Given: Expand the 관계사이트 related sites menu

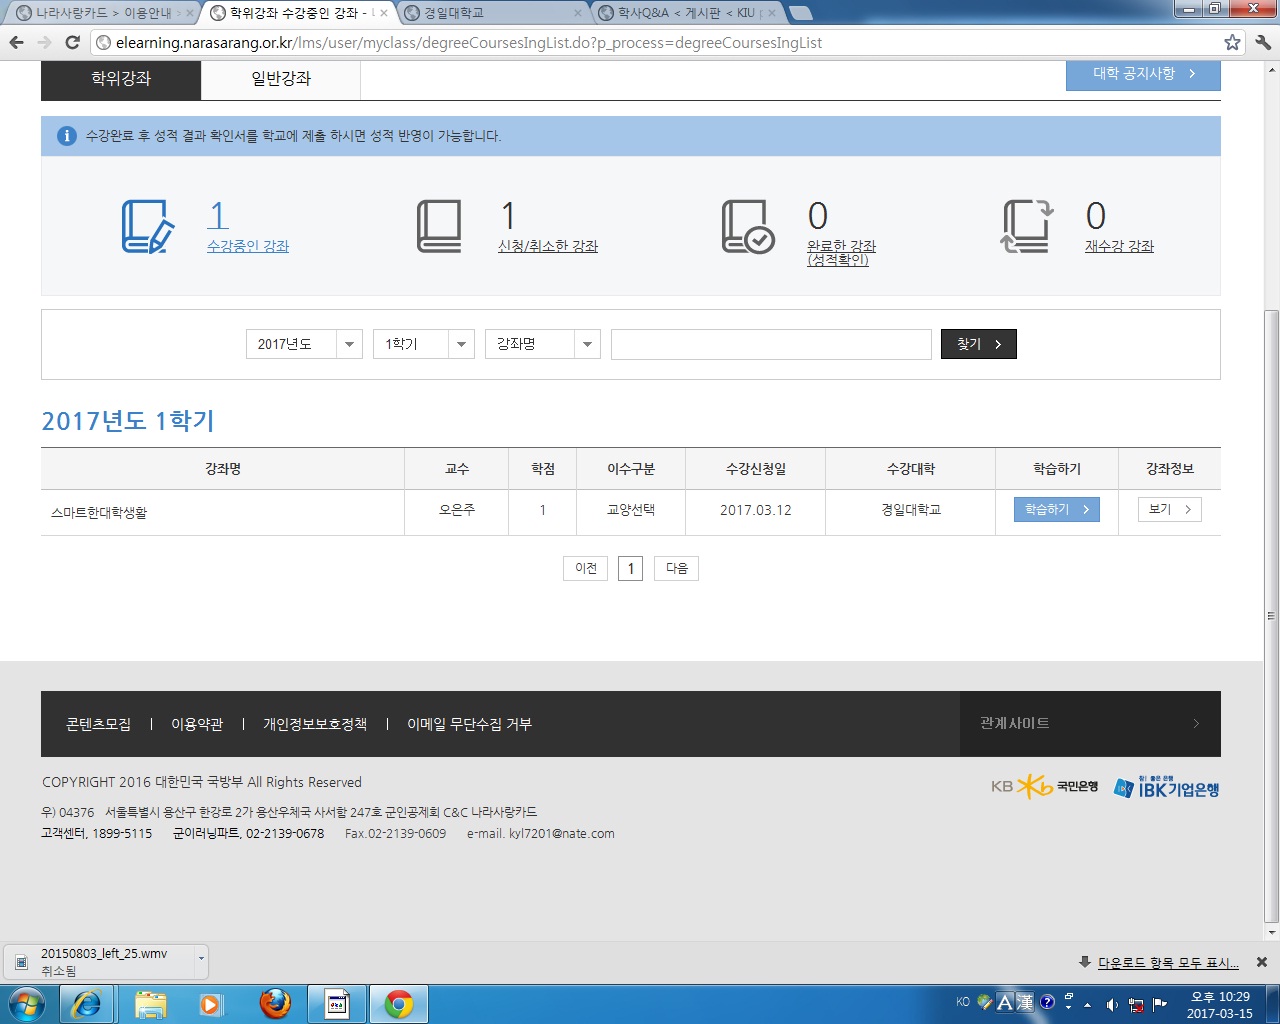Looking at the screenshot, I should (1090, 724).
